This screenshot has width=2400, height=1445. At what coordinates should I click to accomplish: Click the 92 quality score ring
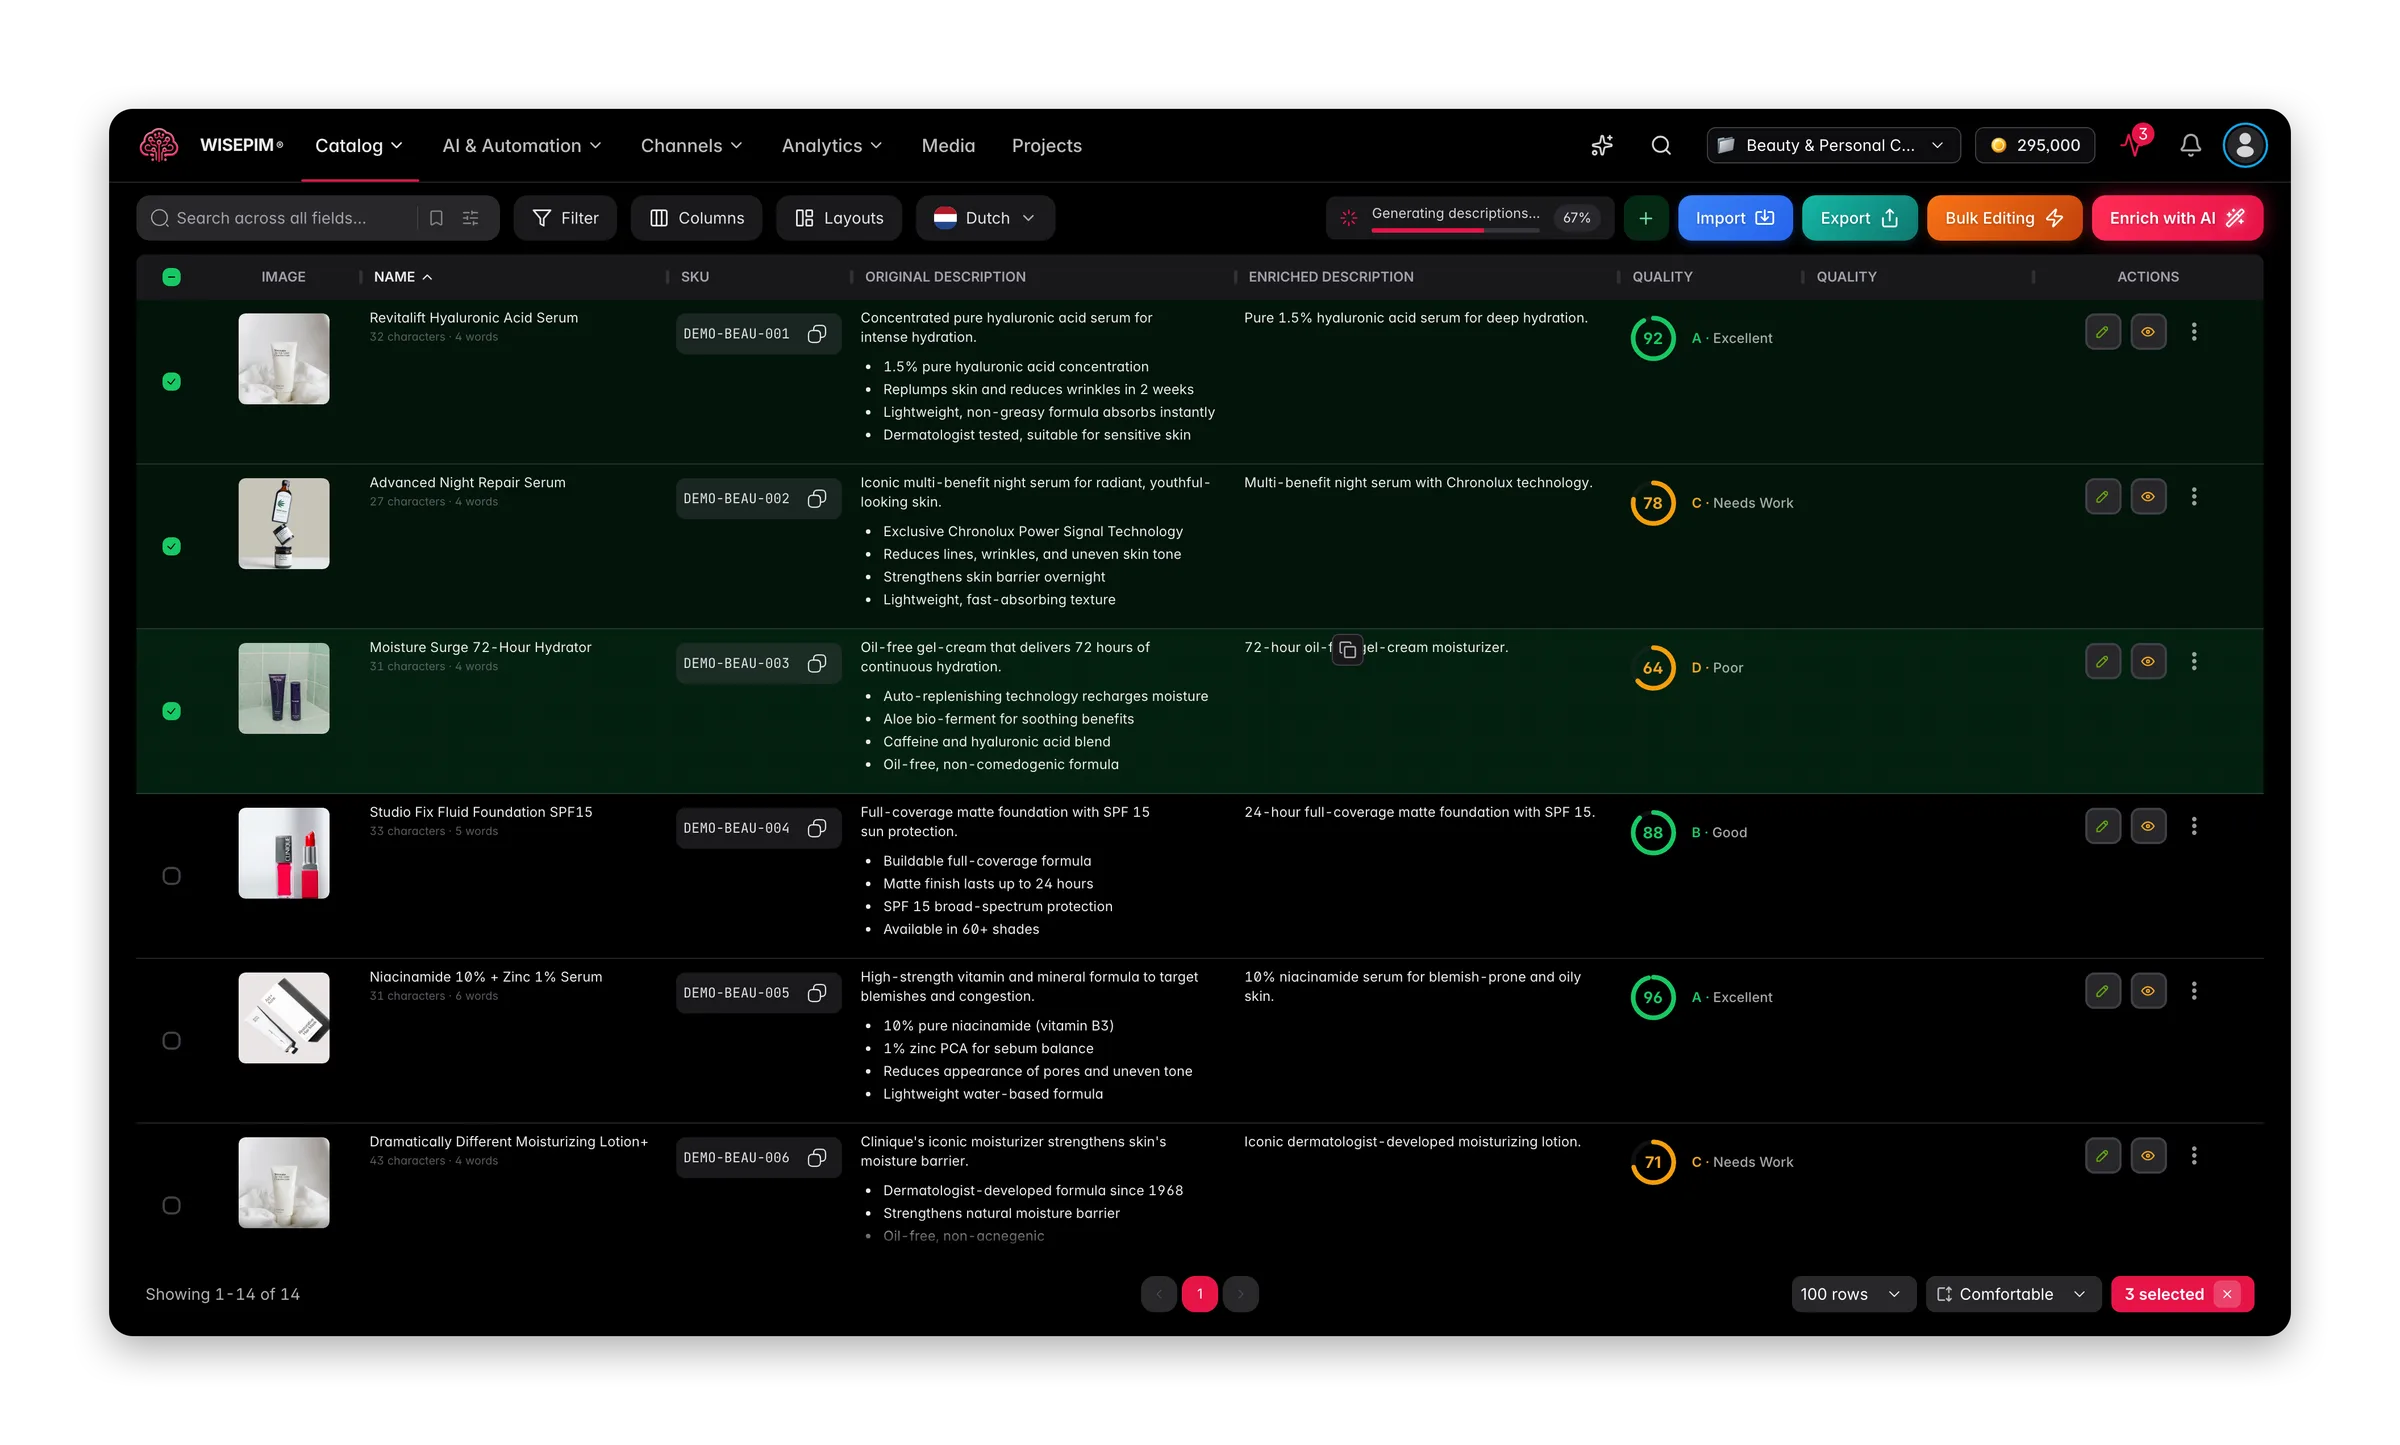tap(1653, 338)
